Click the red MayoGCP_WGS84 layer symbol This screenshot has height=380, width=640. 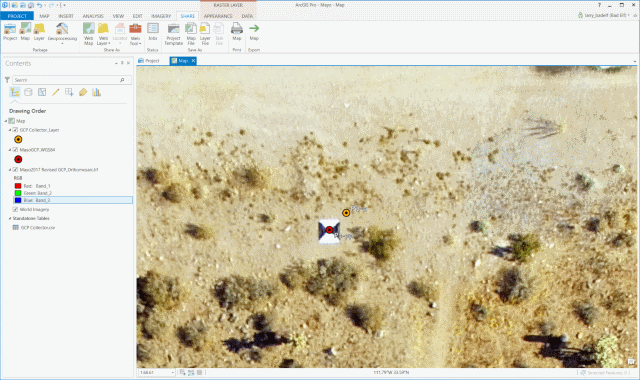coord(18,159)
